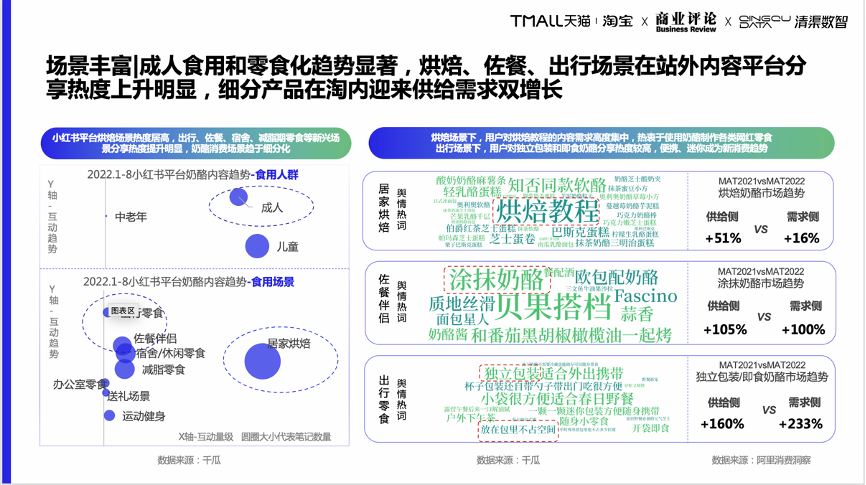
Task: Click the 减脂零食 chart label
Action: (x=163, y=370)
